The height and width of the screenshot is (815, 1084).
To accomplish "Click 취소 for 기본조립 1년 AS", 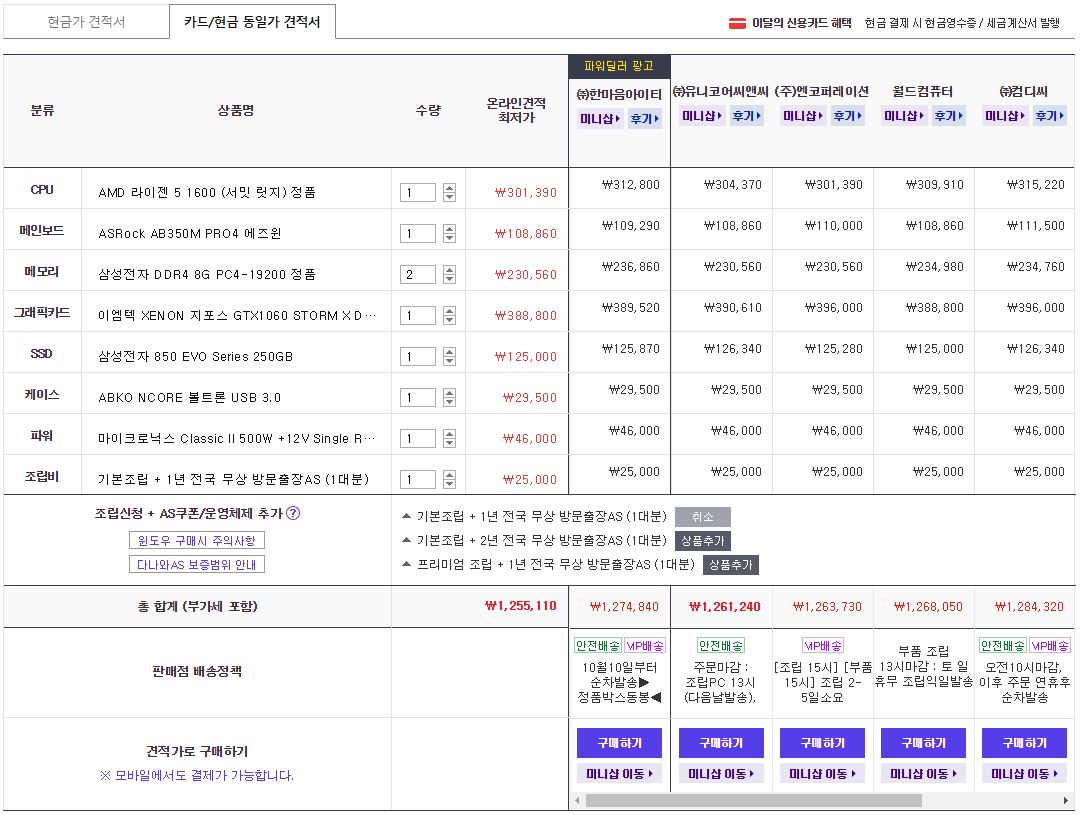I will (x=702, y=516).
